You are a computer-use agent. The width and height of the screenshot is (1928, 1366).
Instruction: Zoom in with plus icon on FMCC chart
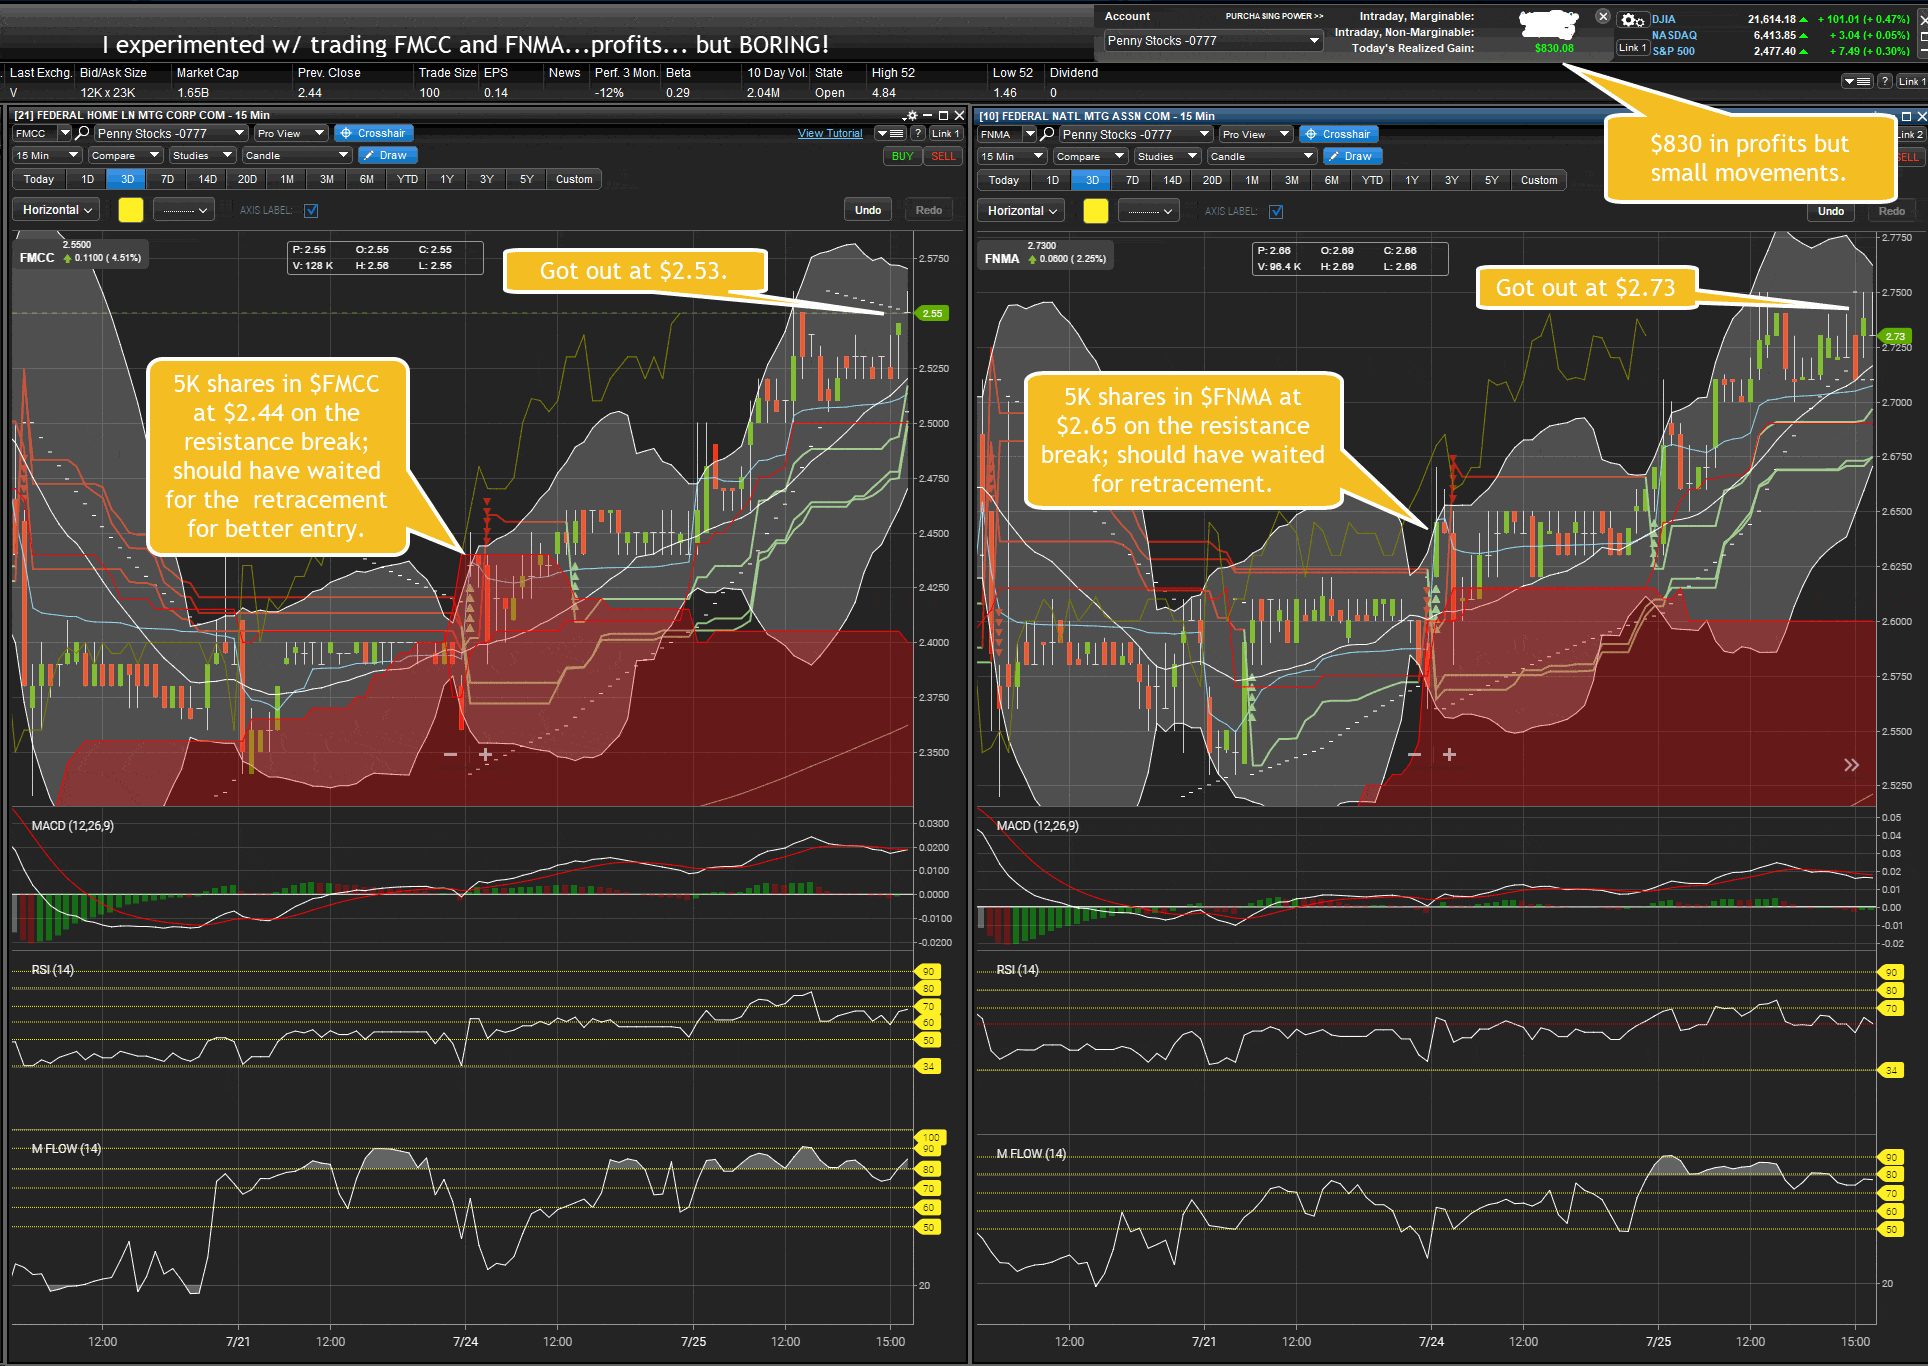point(485,755)
